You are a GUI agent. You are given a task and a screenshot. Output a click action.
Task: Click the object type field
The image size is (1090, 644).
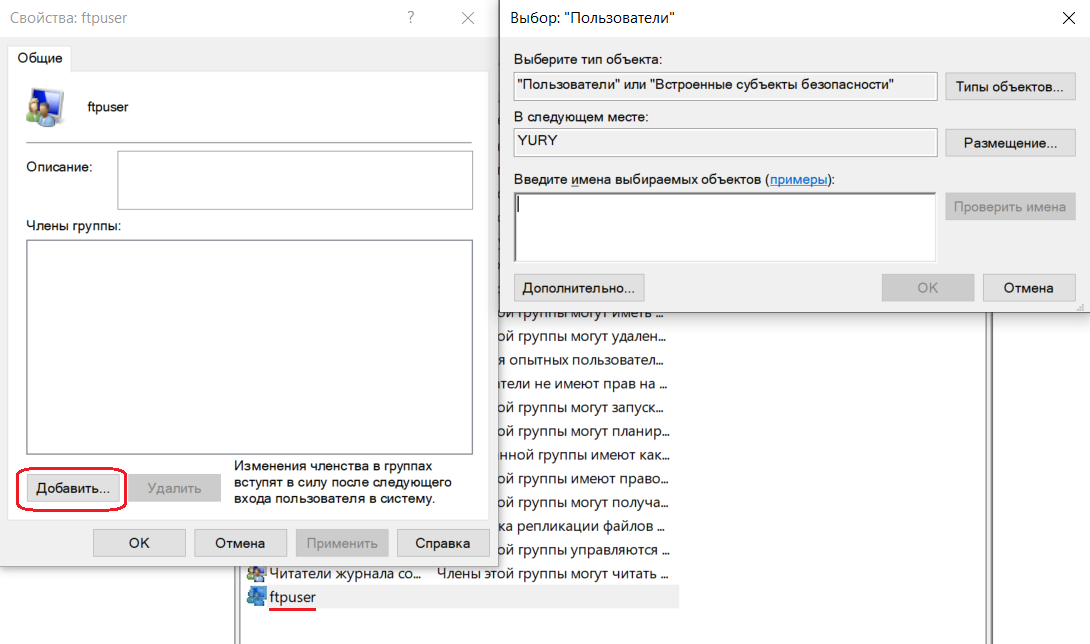(x=725, y=86)
